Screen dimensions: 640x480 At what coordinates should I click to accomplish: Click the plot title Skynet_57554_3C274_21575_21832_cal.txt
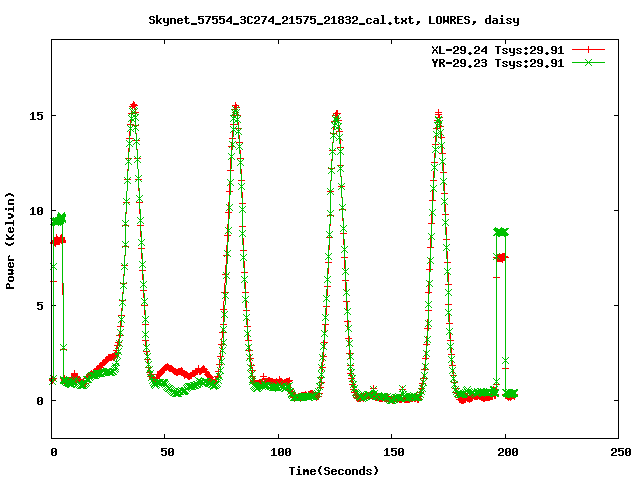pos(334,20)
